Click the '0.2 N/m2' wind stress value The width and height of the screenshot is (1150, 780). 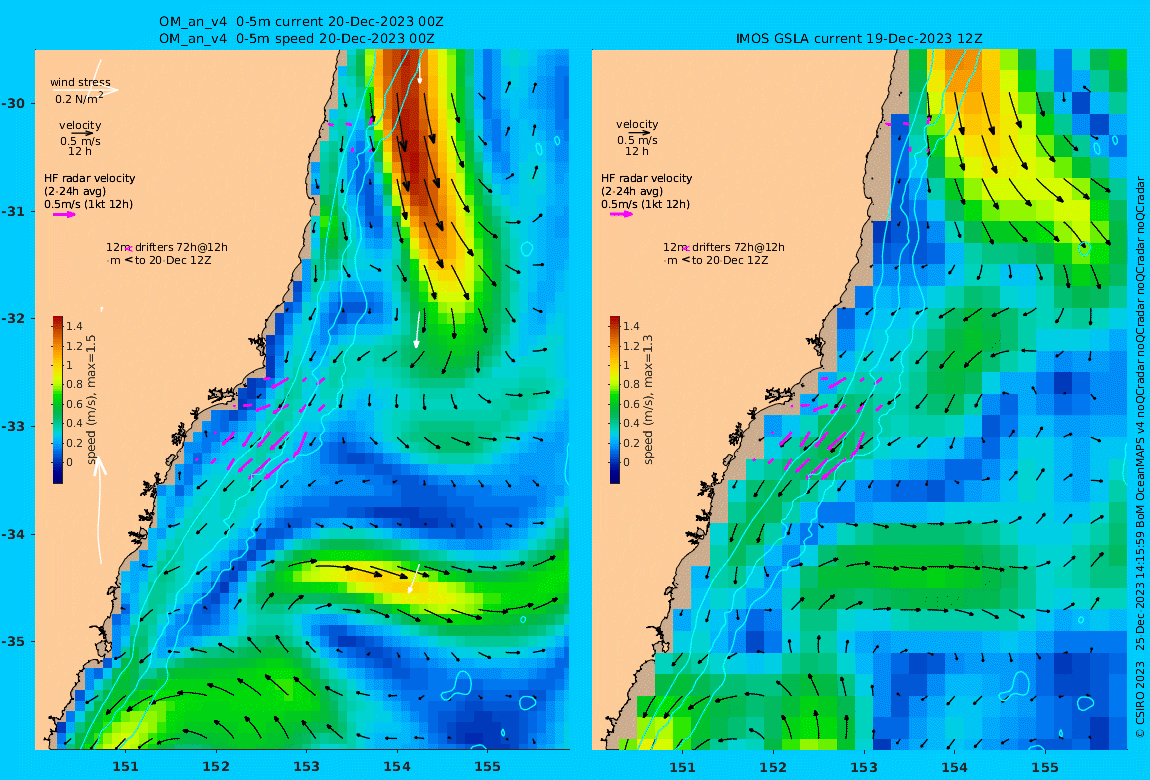coord(78,98)
